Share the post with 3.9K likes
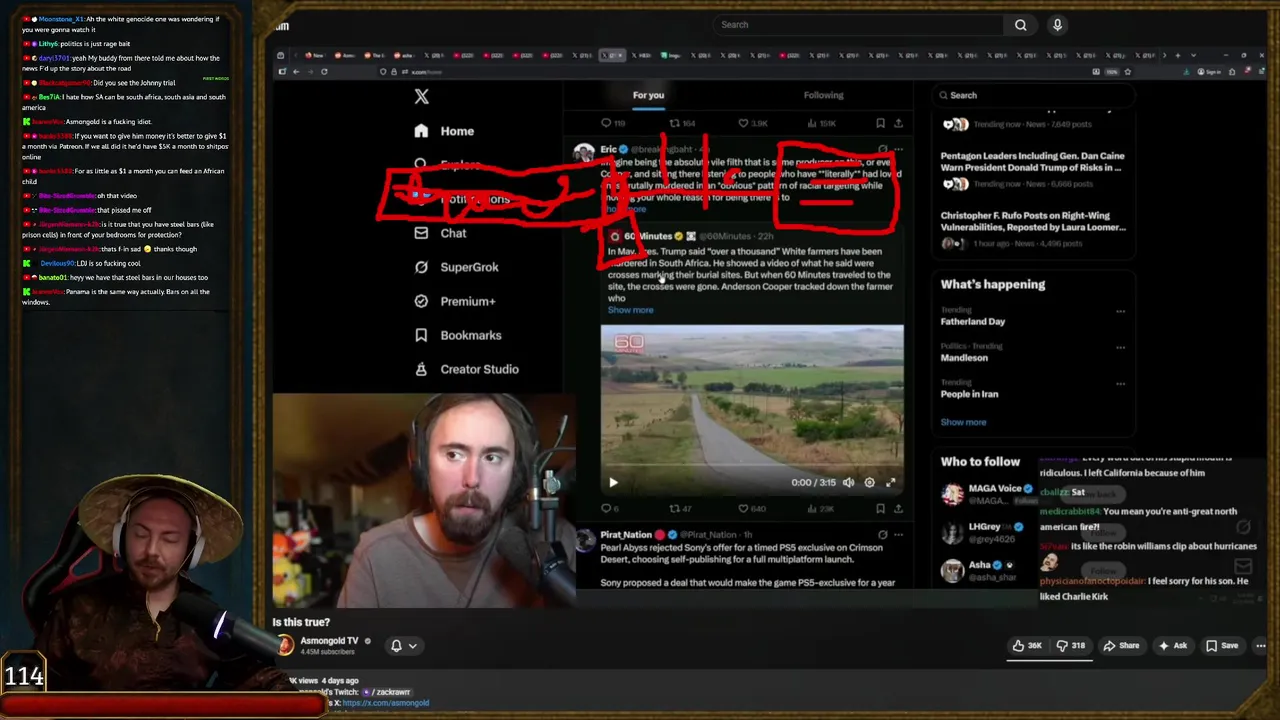This screenshot has height=720, width=1280. tap(898, 123)
